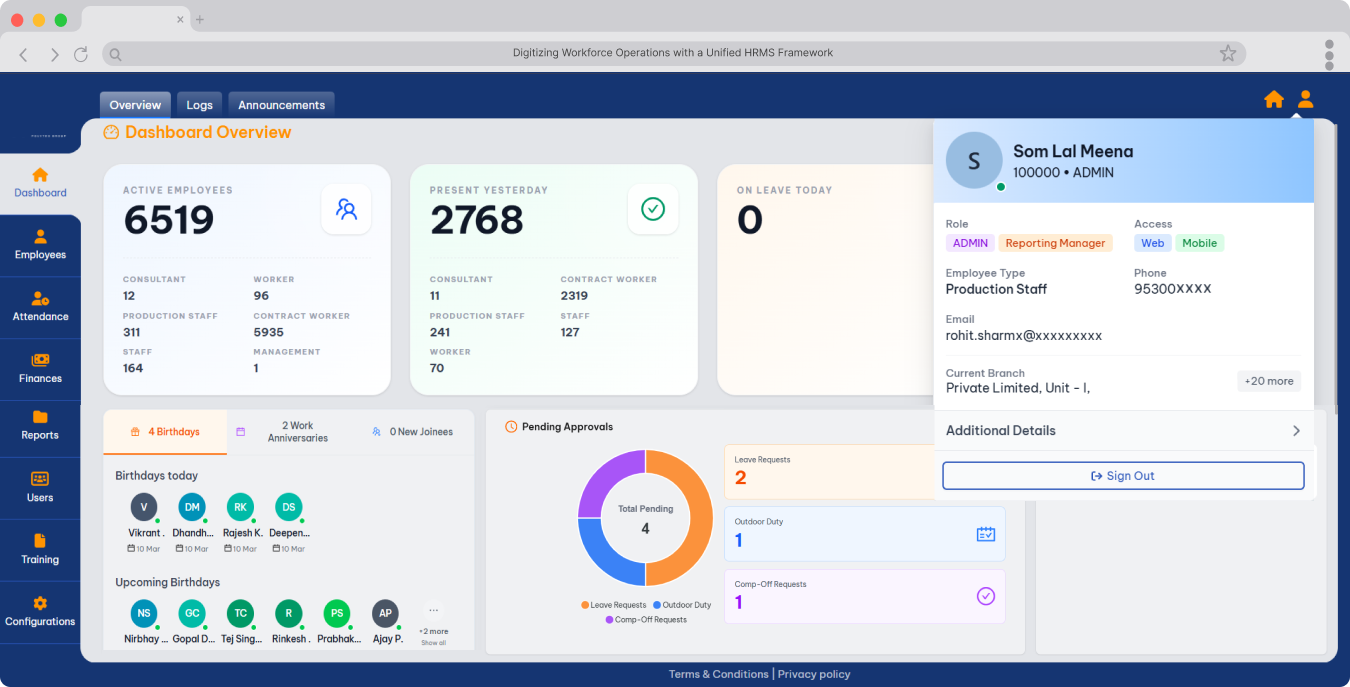This screenshot has height=687, width=1350.
Task: Expand the Additional Details section
Action: pos(1123,431)
